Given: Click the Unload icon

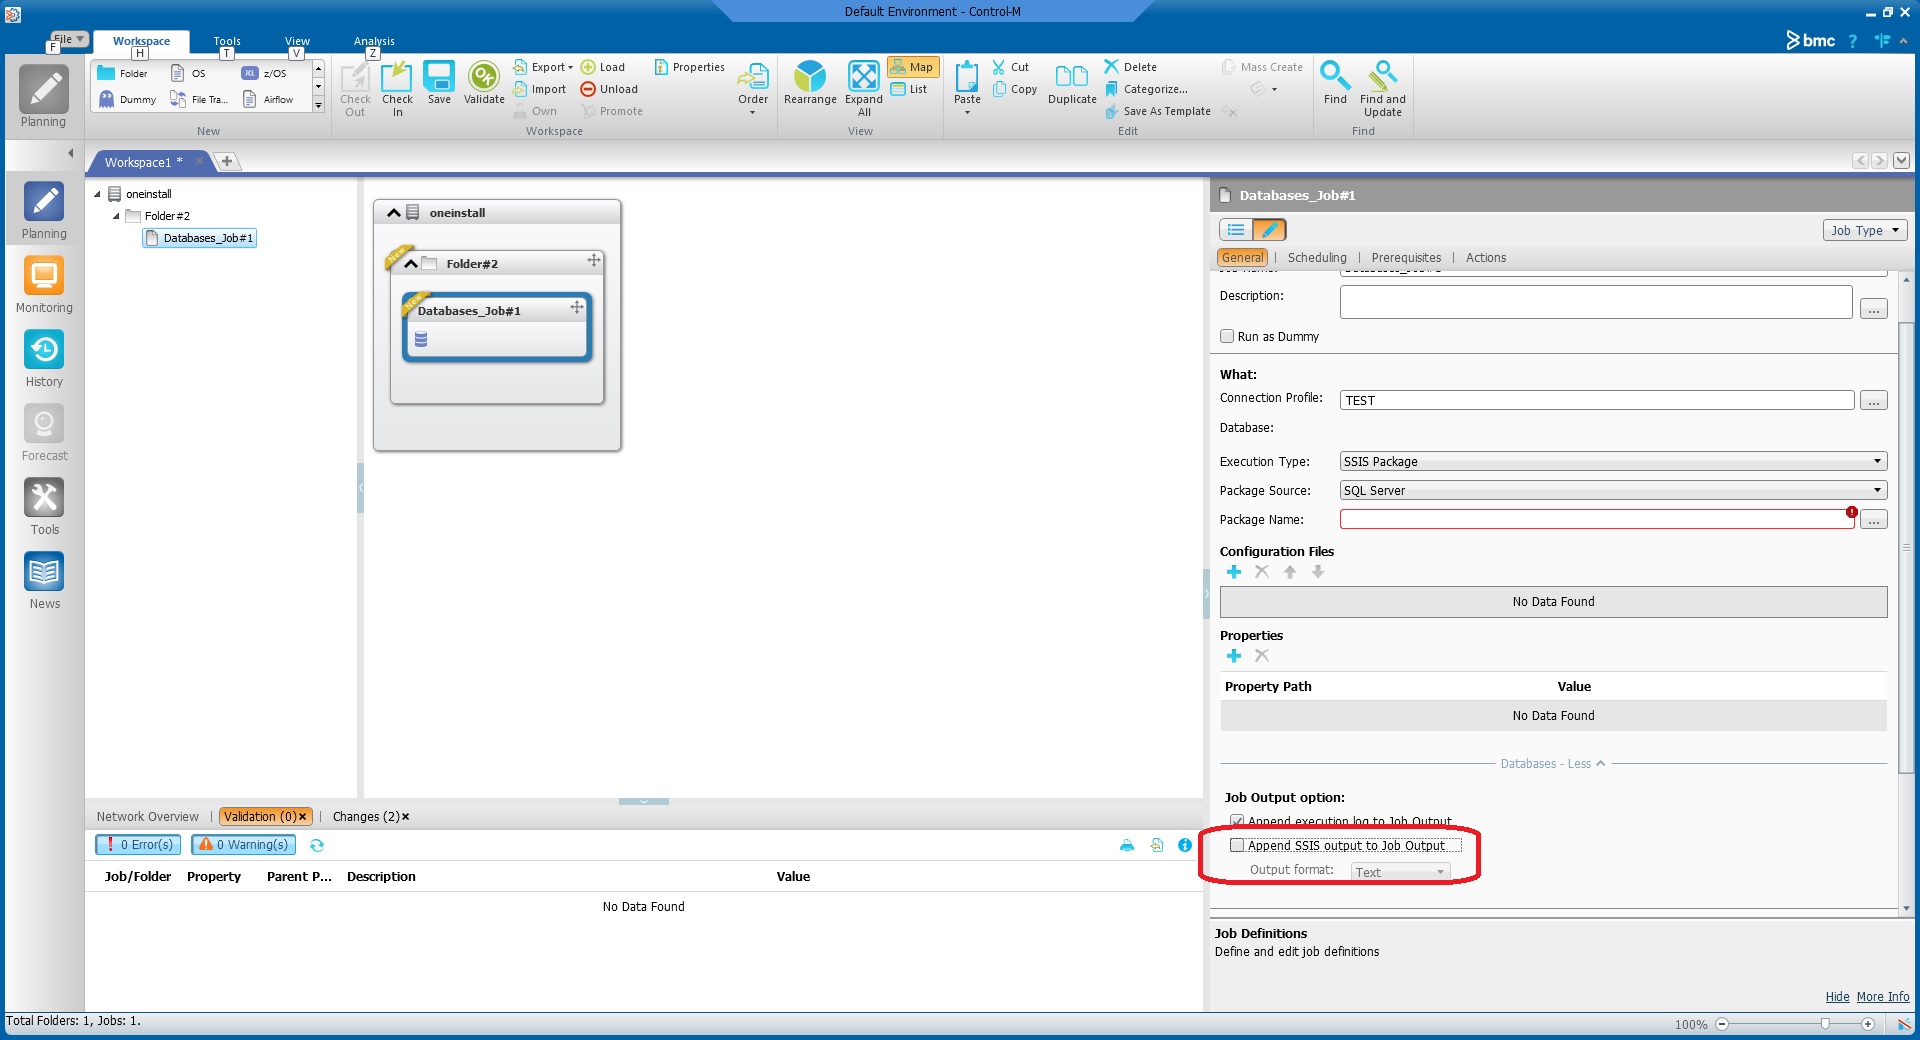Looking at the screenshot, I should [x=609, y=89].
